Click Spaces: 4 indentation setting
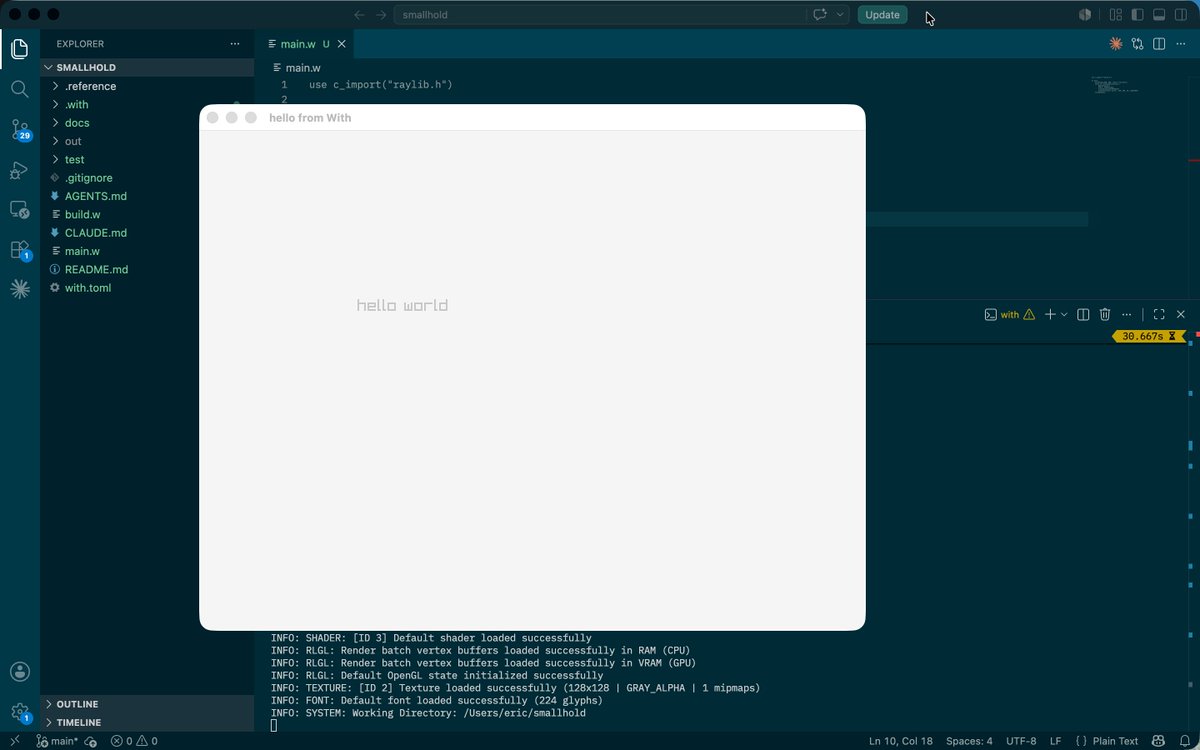The width and height of the screenshot is (1200, 750). [970, 741]
